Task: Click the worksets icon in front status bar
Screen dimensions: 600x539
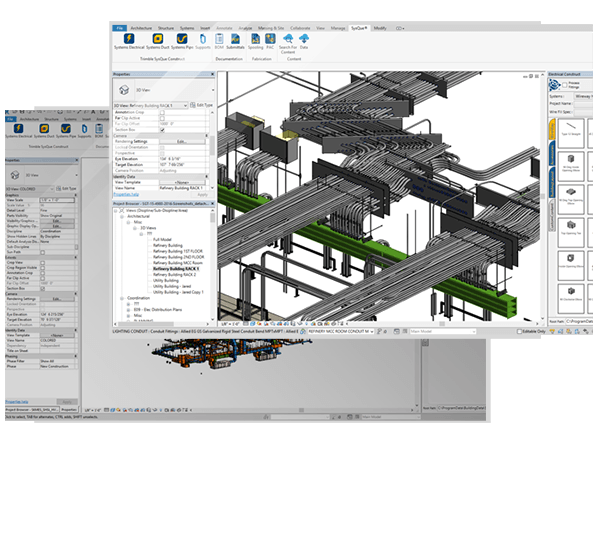Action: point(302,331)
